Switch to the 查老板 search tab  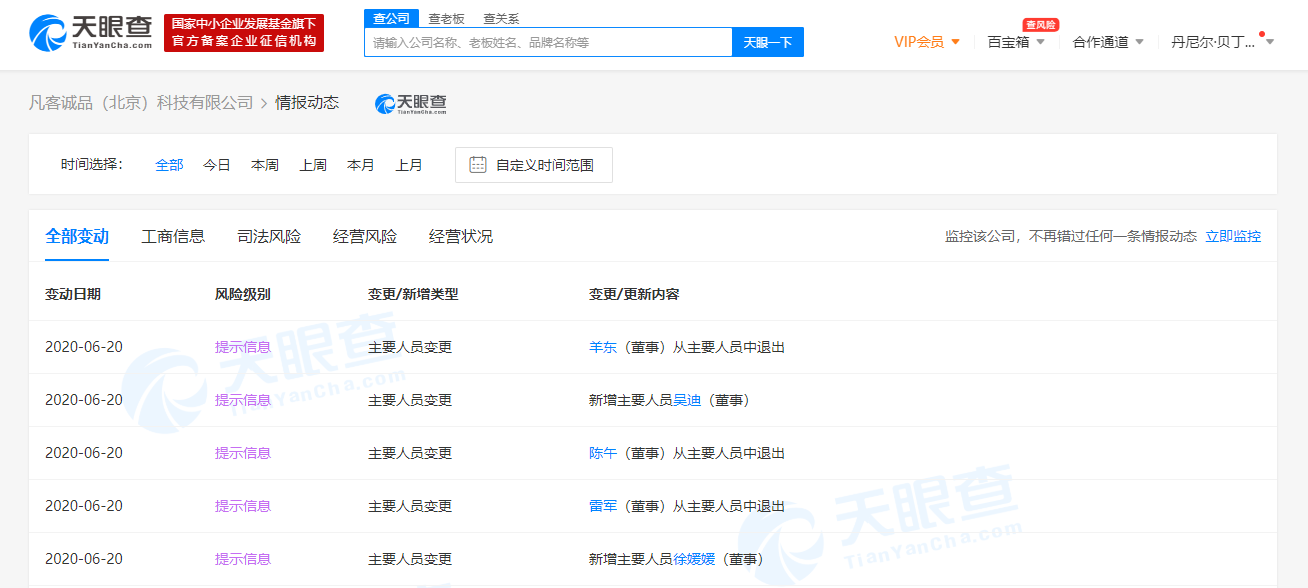(x=446, y=18)
